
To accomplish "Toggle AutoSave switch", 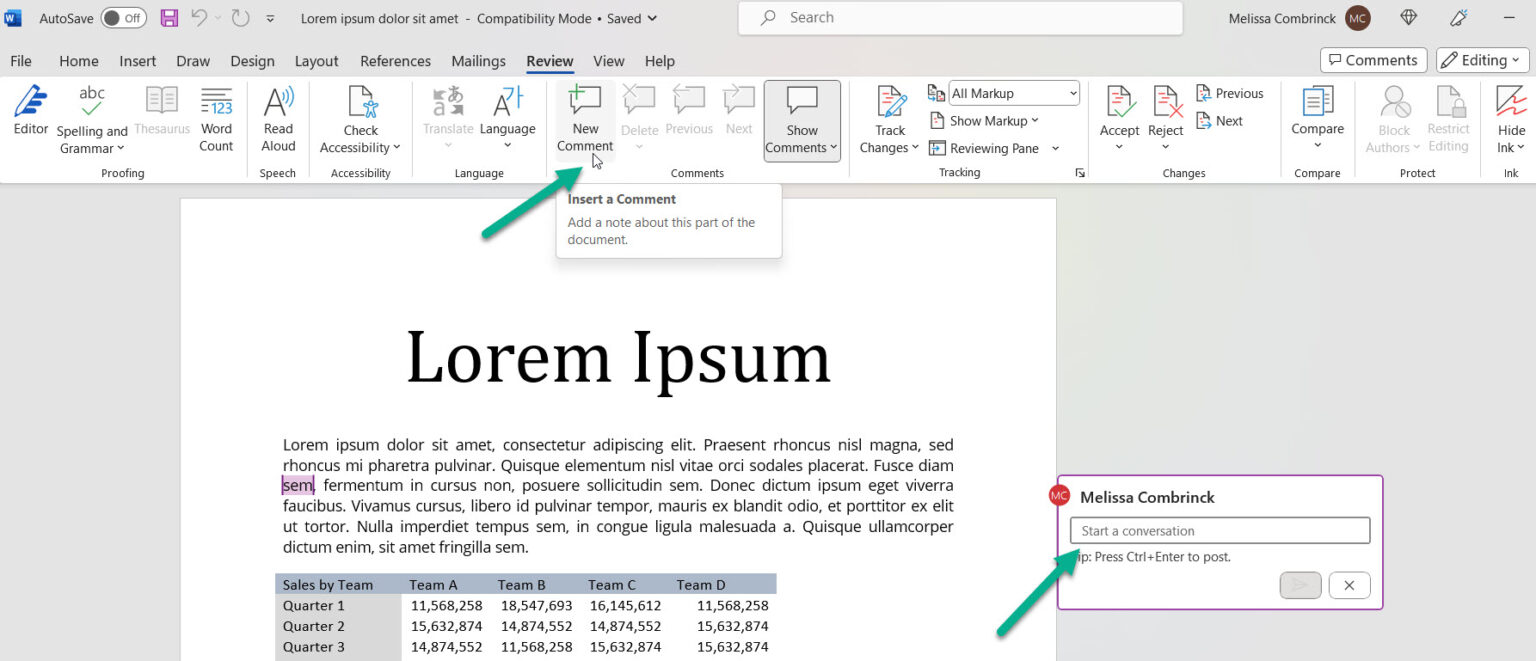I will pyautogui.click(x=123, y=18).
